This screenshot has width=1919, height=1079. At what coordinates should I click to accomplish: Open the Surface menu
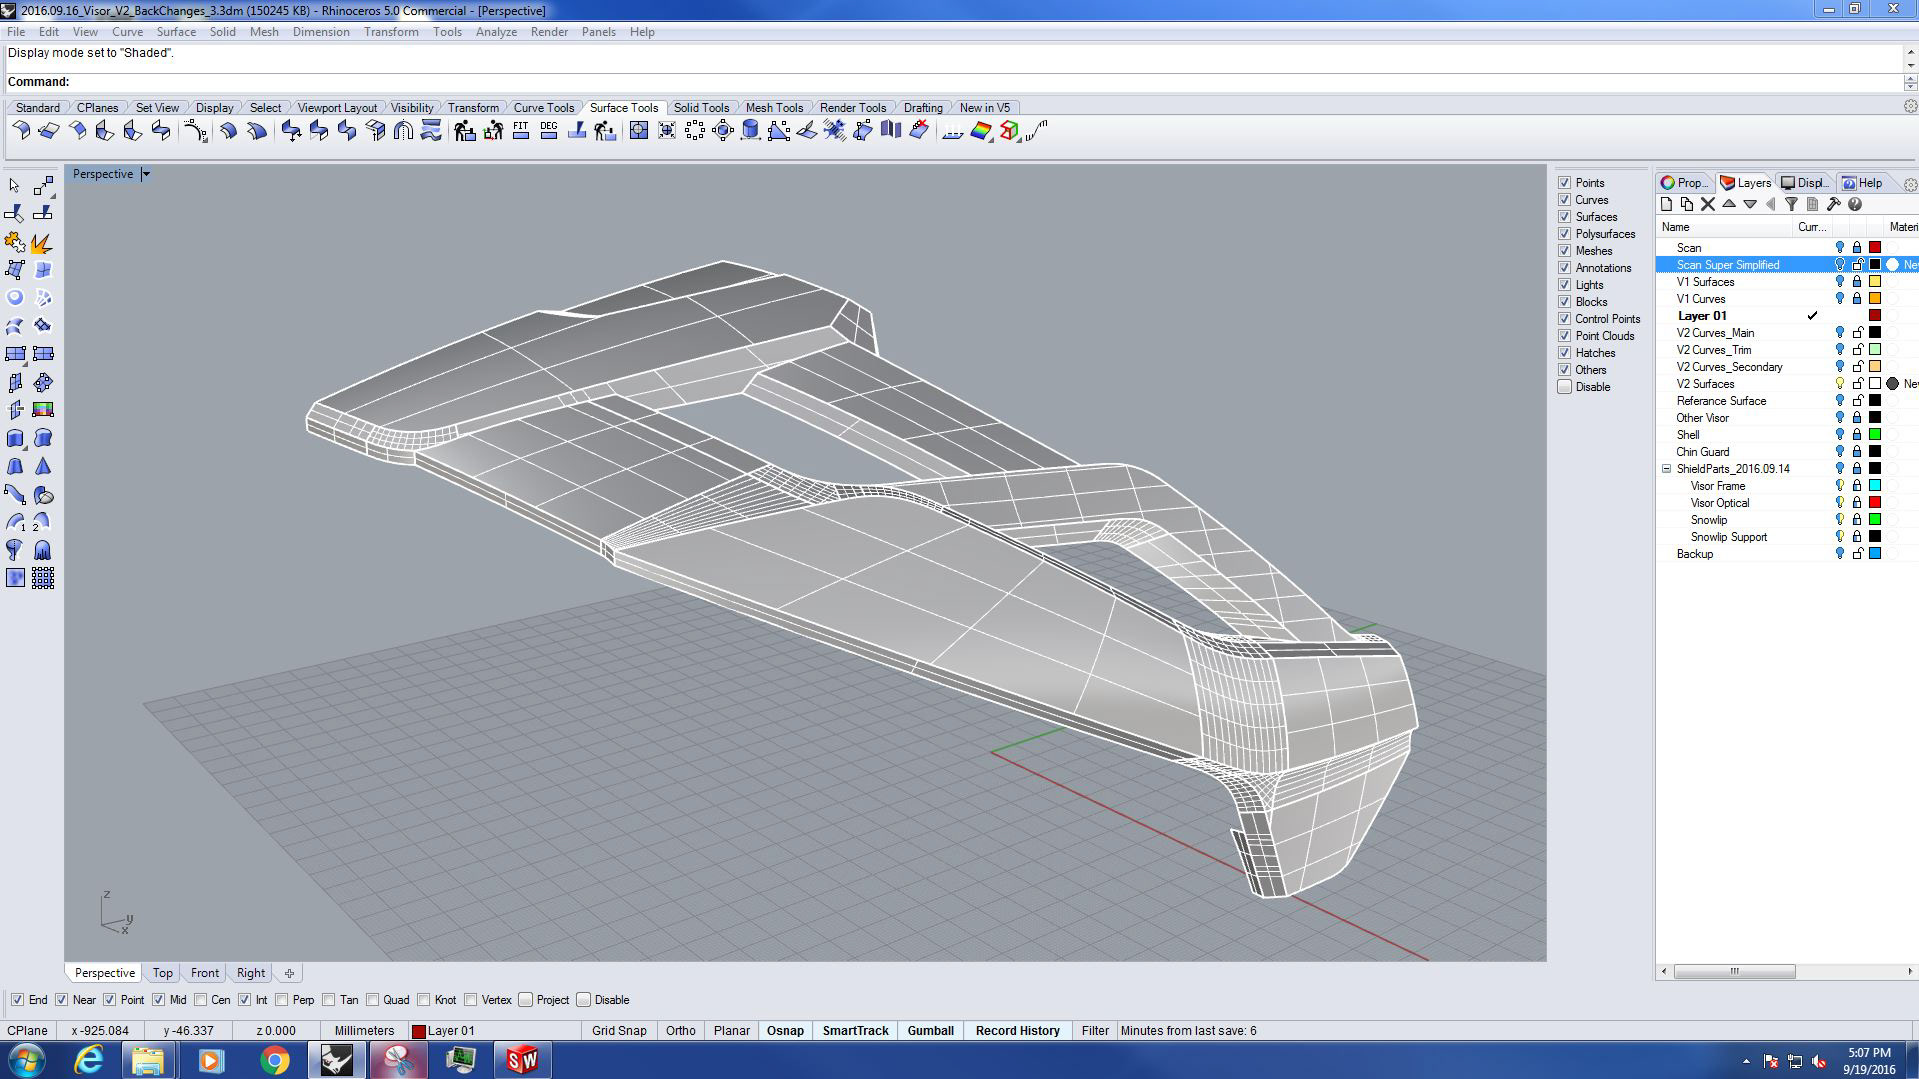[175, 32]
